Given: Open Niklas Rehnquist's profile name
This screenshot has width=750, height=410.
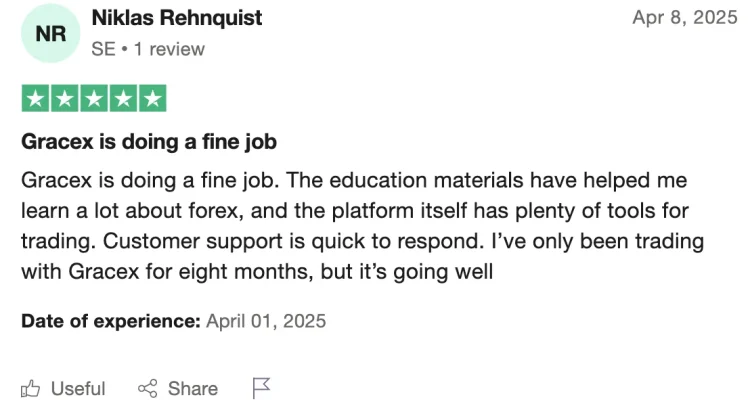Looking at the screenshot, I should [176, 18].
